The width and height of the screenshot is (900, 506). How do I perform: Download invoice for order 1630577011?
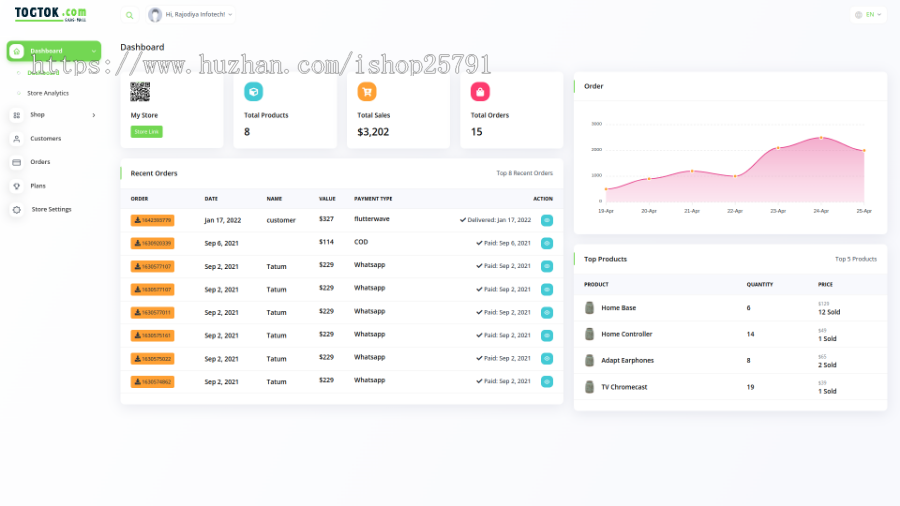(x=152, y=313)
